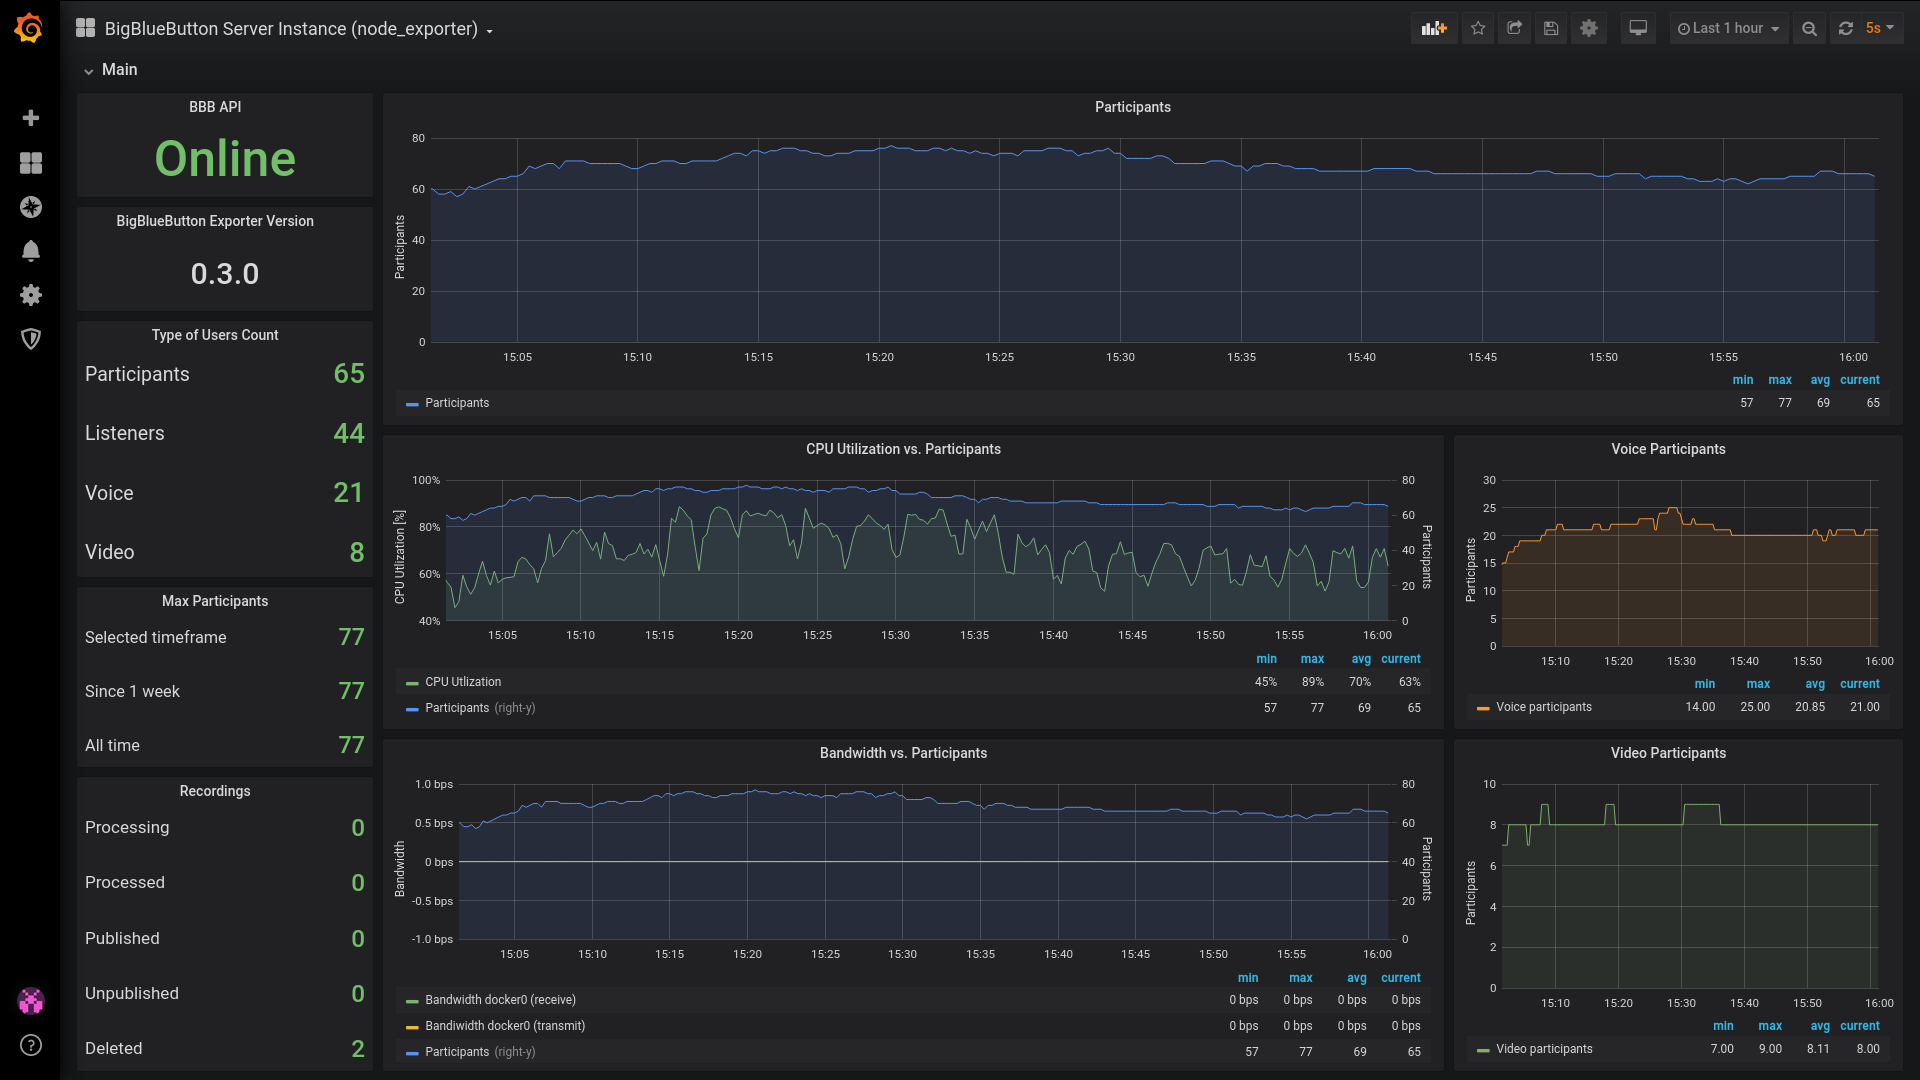Toggle Bandwidth docker0 (receive) series
Screen dimensions: 1920x1080
(500, 1000)
